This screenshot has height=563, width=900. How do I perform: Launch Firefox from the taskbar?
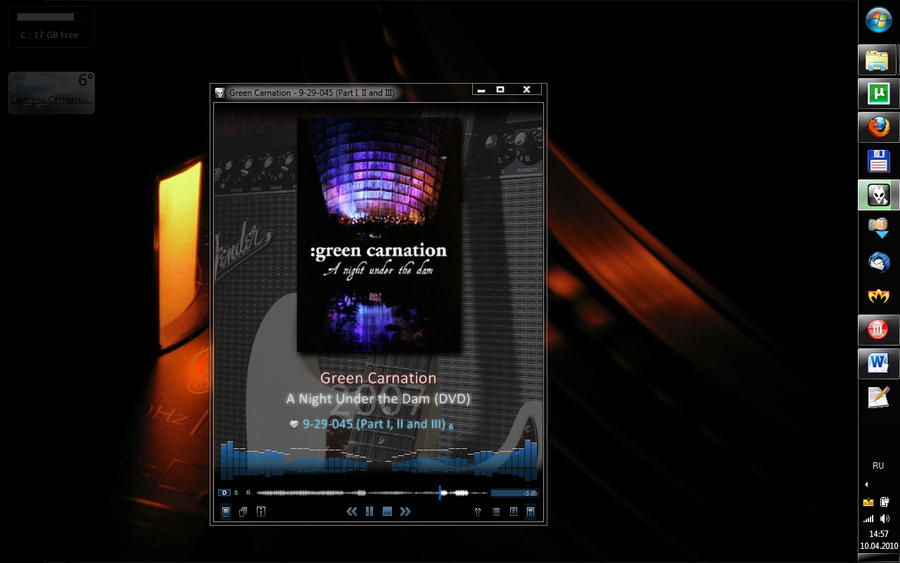pyautogui.click(x=878, y=127)
